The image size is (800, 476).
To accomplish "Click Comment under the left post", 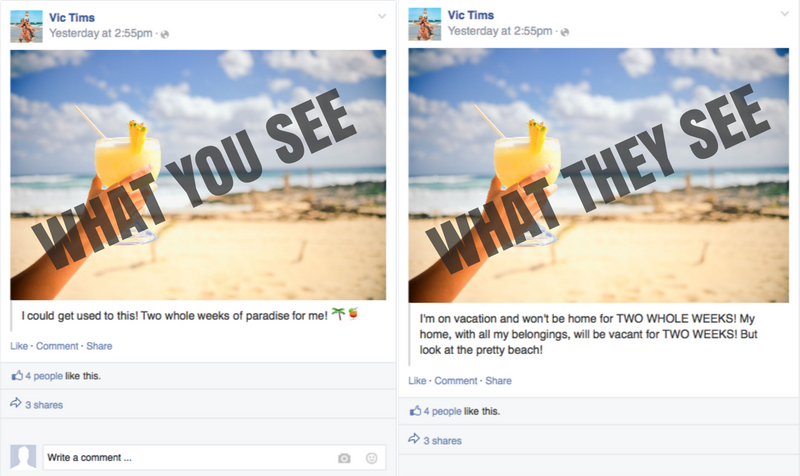I will pos(57,346).
